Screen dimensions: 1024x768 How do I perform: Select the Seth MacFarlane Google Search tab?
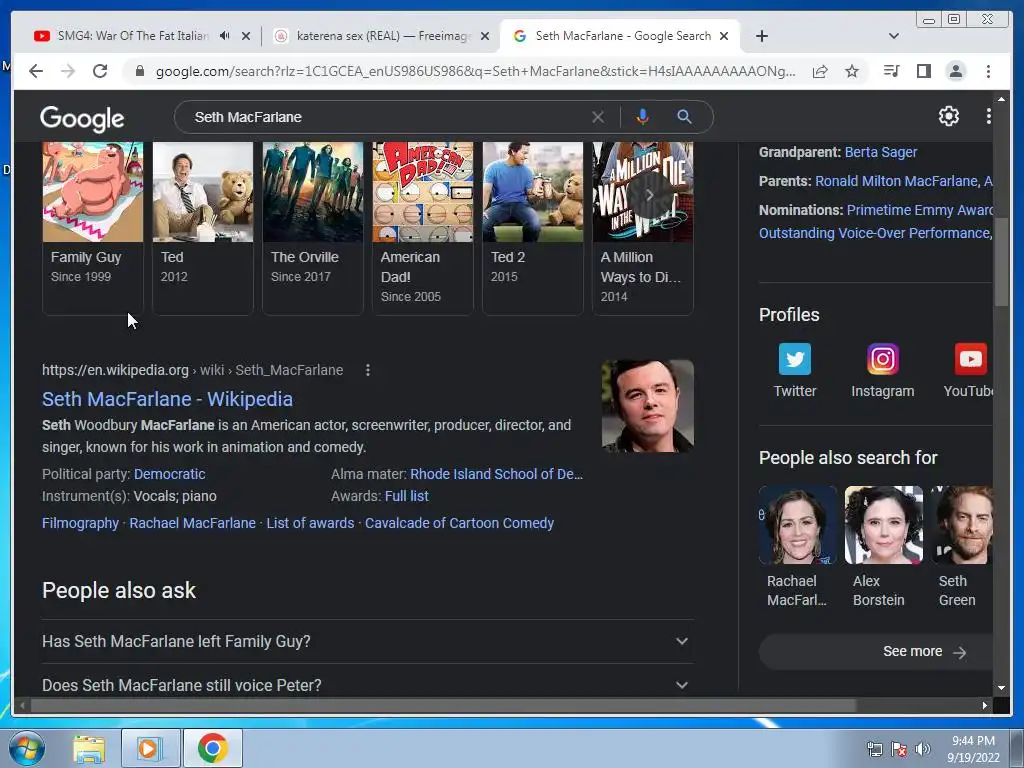click(x=622, y=36)
